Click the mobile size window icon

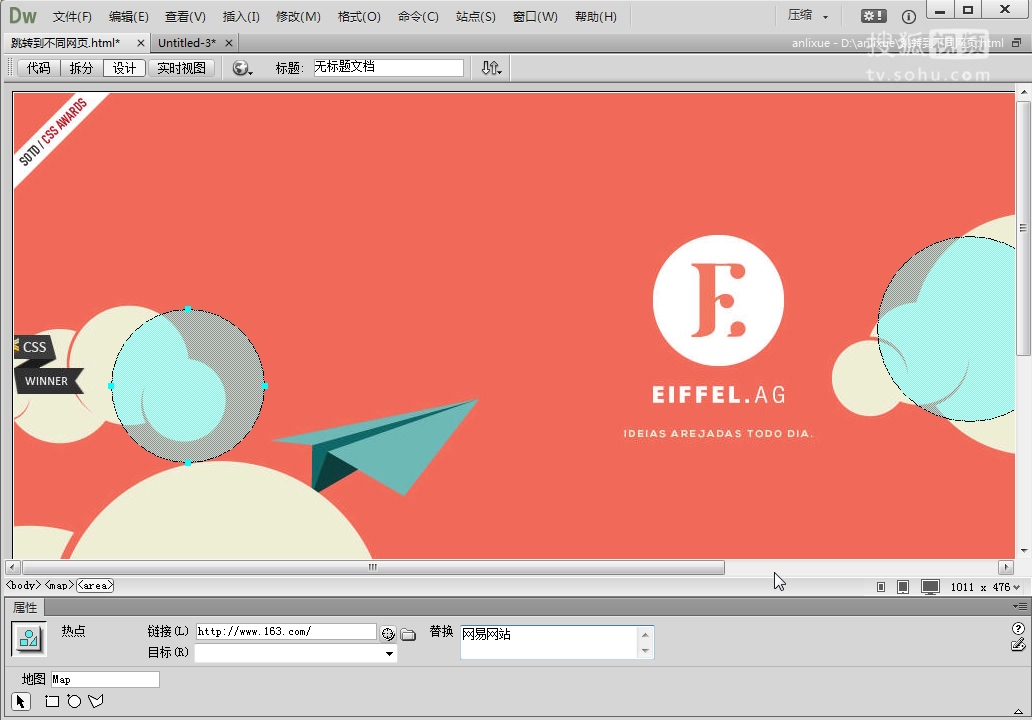881,587
